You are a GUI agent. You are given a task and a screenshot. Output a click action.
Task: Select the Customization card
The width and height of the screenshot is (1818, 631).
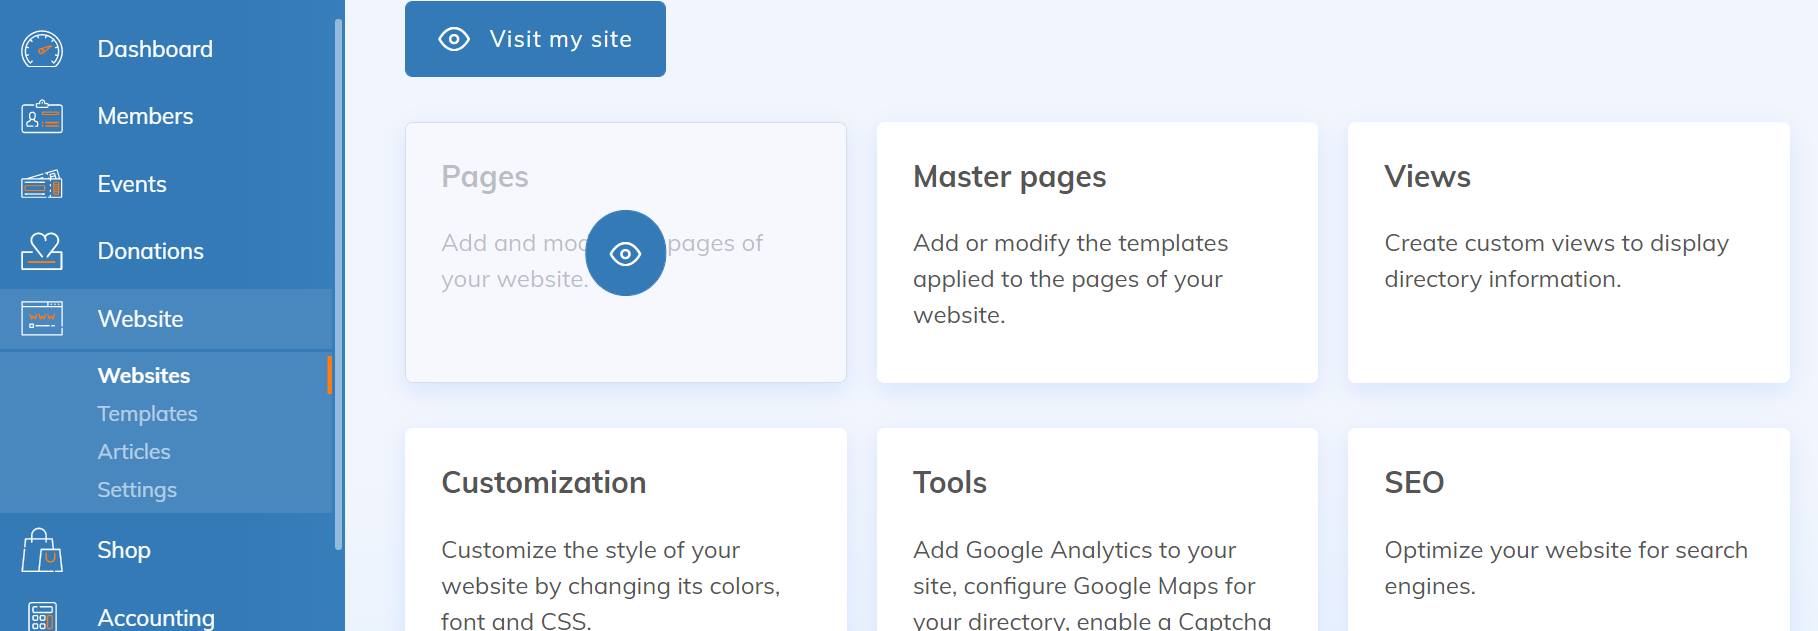(625, 530)
